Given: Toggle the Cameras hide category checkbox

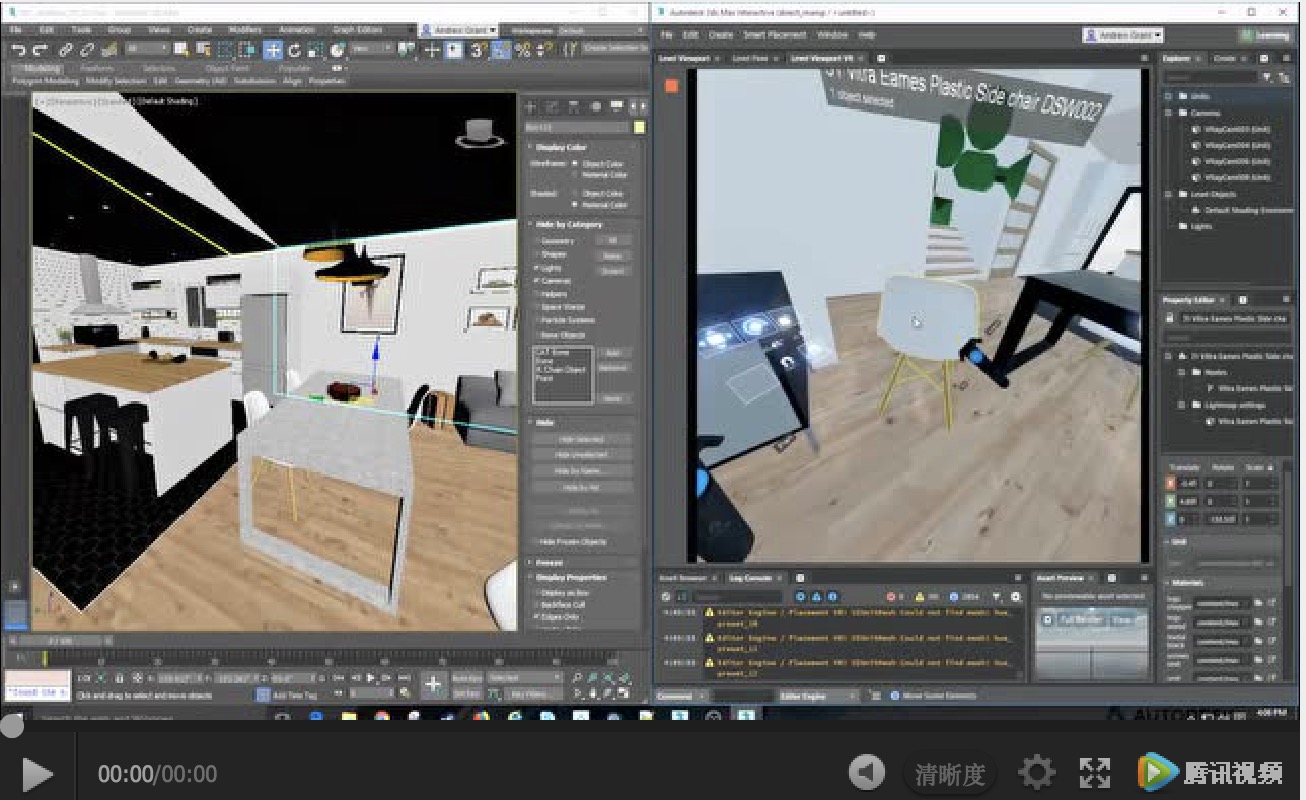Looking at the screenshot, I should pos(537,281).
